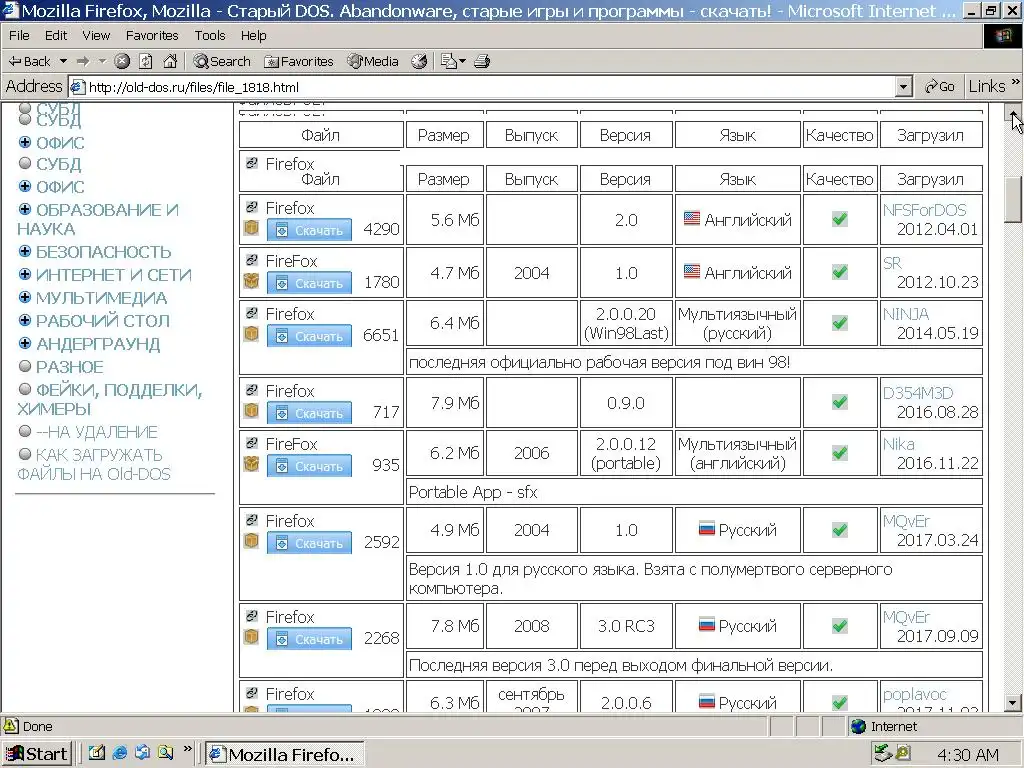Click the address bar URL field
This screenshot has height=768, width=1024.
483,87
